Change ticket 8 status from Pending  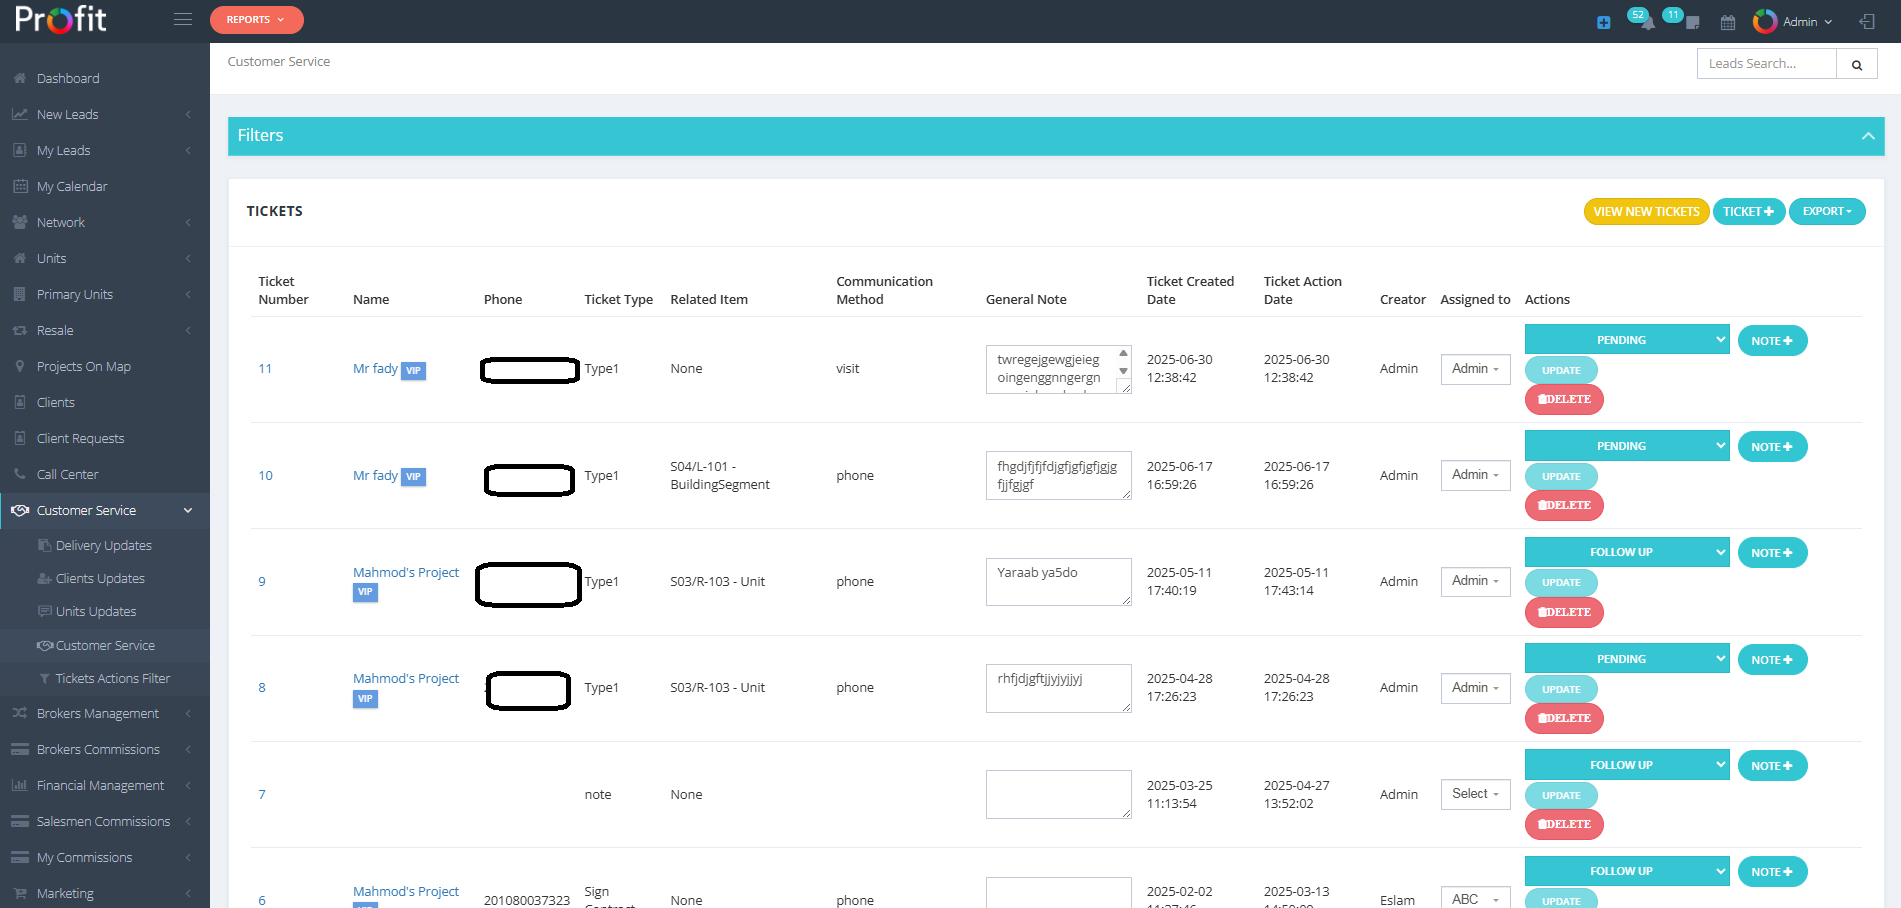[x=1626, y=658]
